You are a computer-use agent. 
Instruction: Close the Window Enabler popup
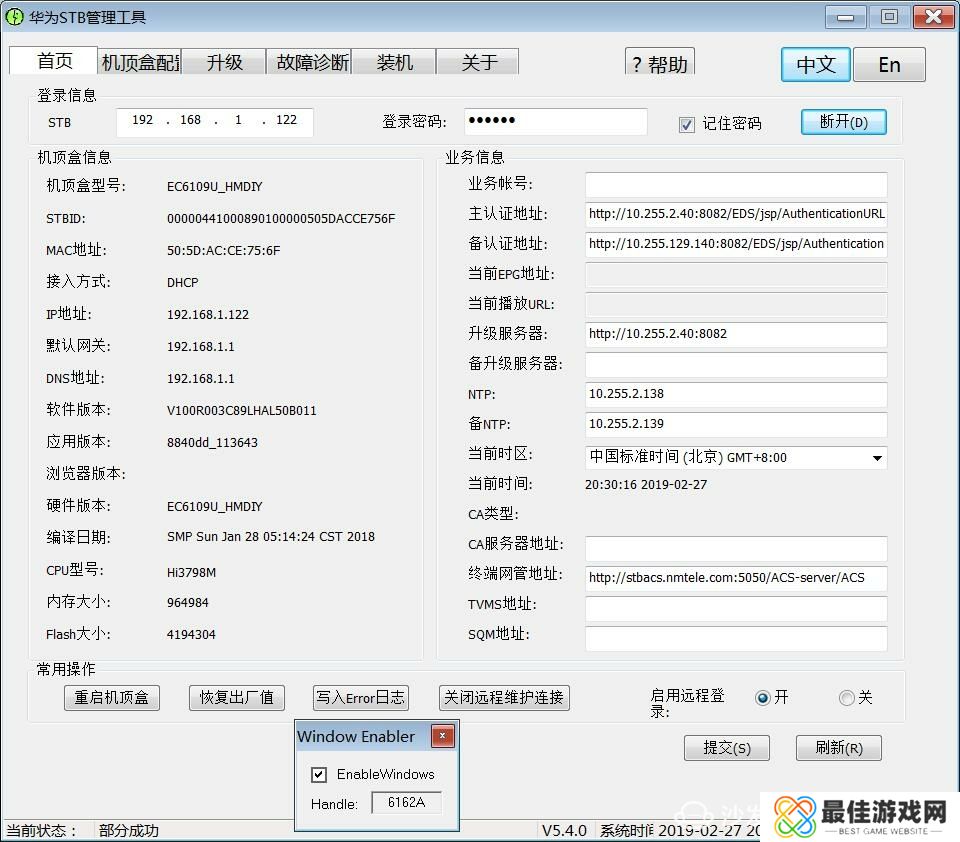click(443, 737)
